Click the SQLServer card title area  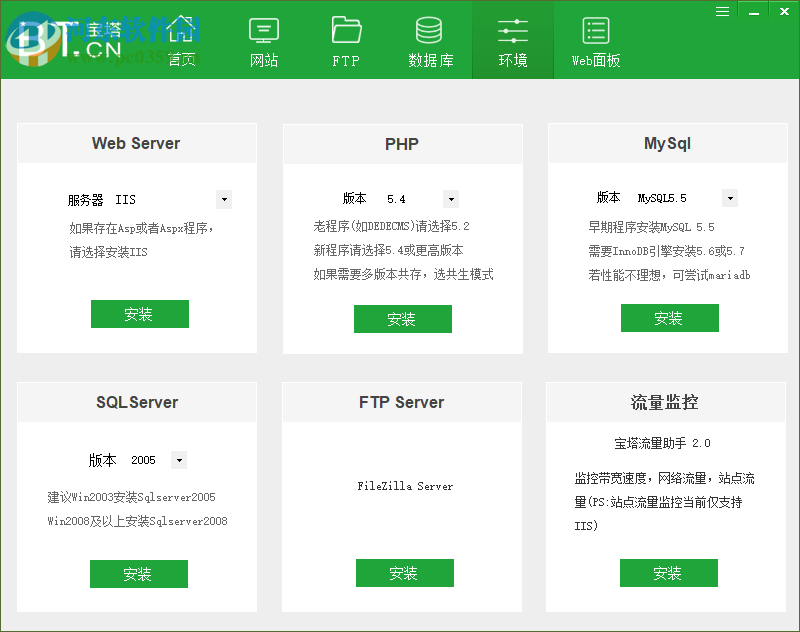click(136, 402)
